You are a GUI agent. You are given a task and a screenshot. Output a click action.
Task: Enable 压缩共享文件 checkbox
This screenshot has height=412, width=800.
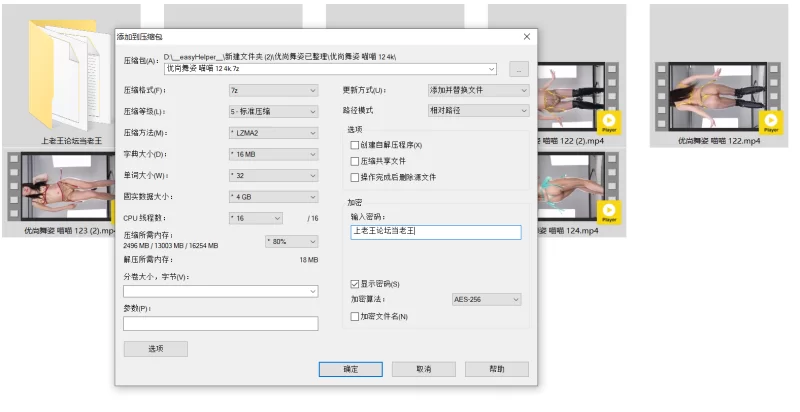[x=355, y=161]
